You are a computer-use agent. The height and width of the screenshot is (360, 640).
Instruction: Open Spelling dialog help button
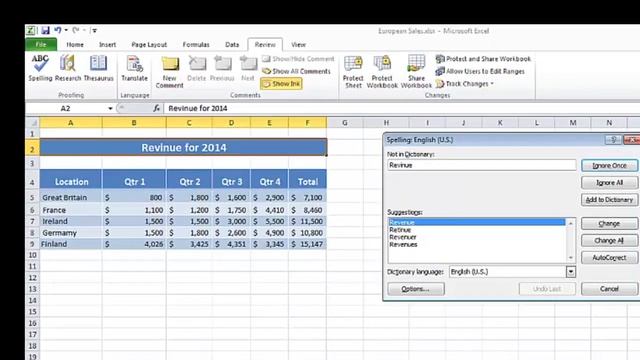click(x=613, y=140)
